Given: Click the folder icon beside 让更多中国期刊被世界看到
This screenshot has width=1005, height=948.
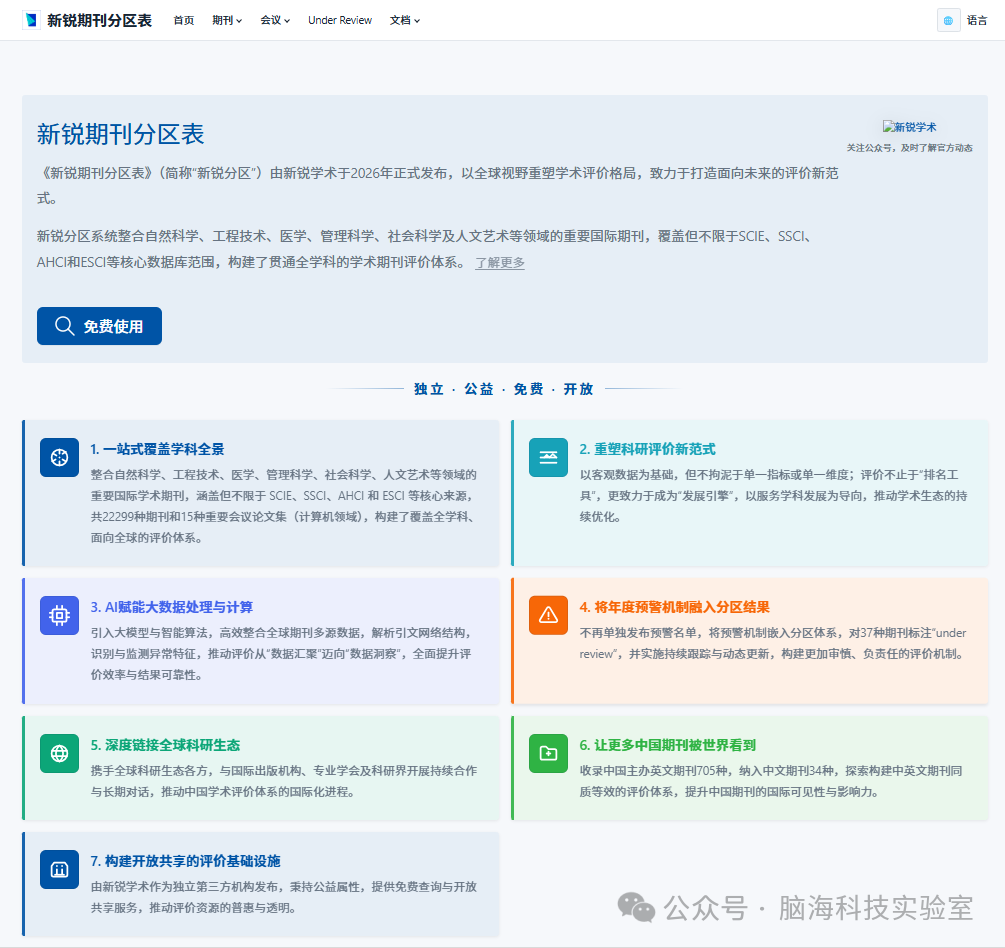Looking at the screenshot, I should coord(548,753).
